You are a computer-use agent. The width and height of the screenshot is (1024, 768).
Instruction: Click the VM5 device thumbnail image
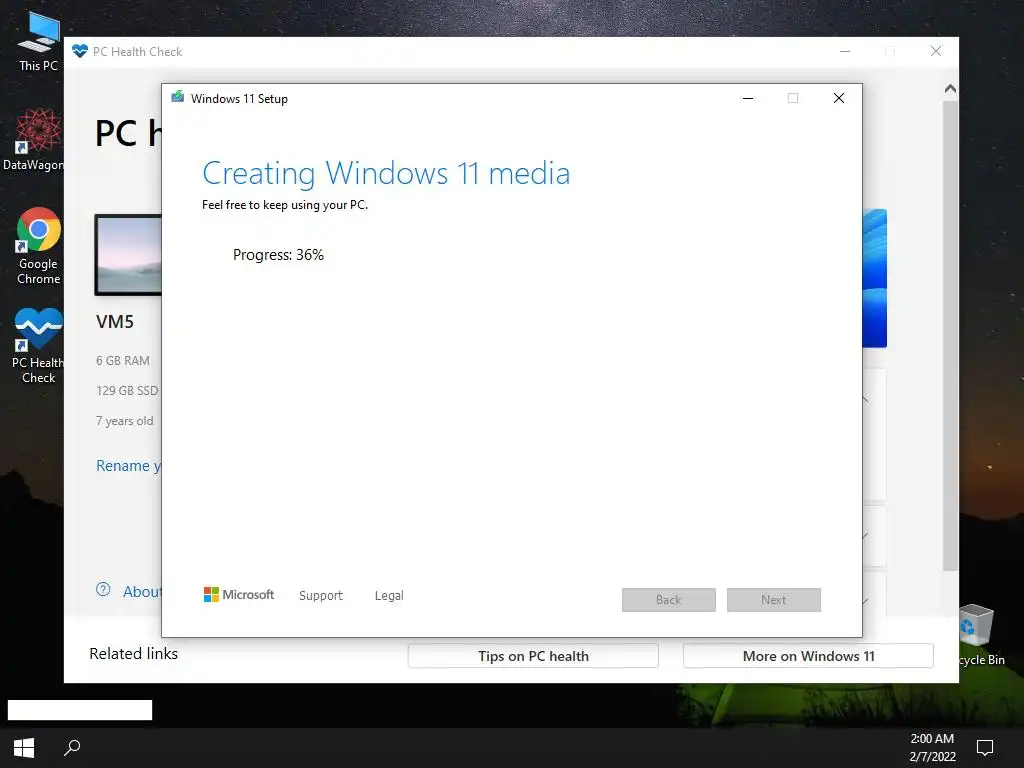click(129, 255)
